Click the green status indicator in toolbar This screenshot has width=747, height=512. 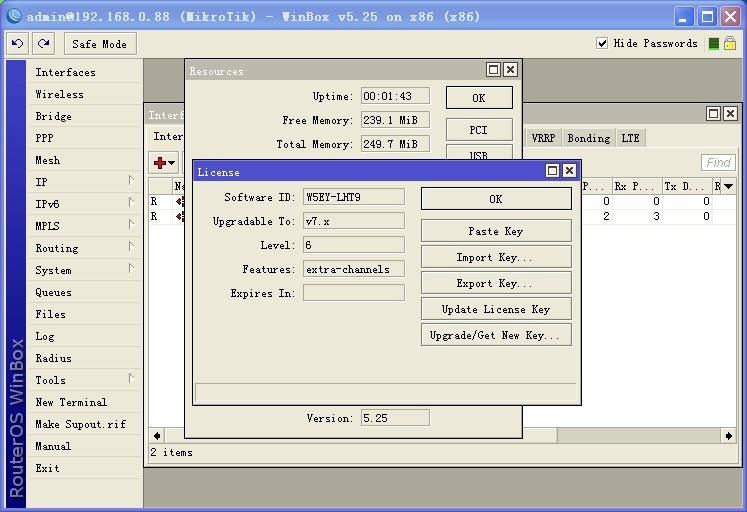713,44
